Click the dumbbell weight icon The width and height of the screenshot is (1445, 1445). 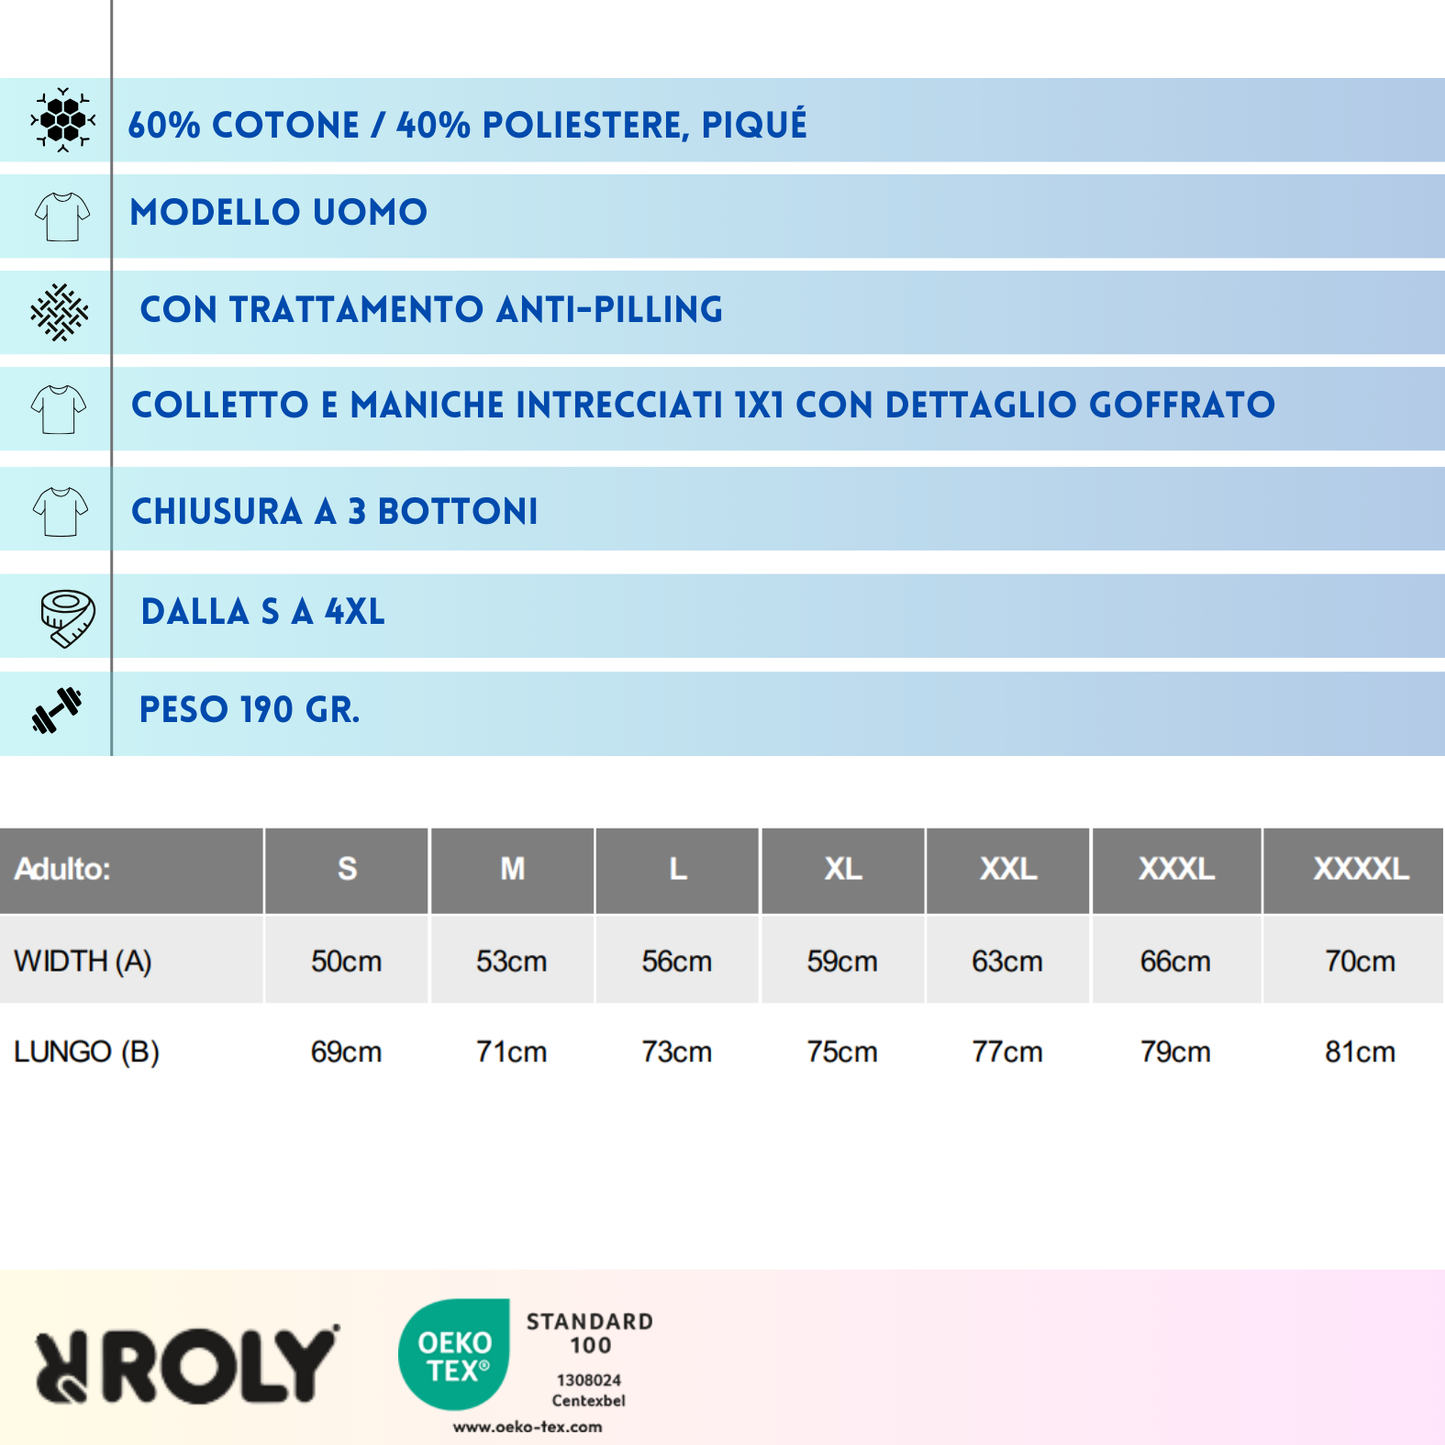pyautogui.click(x=57, y=710)
